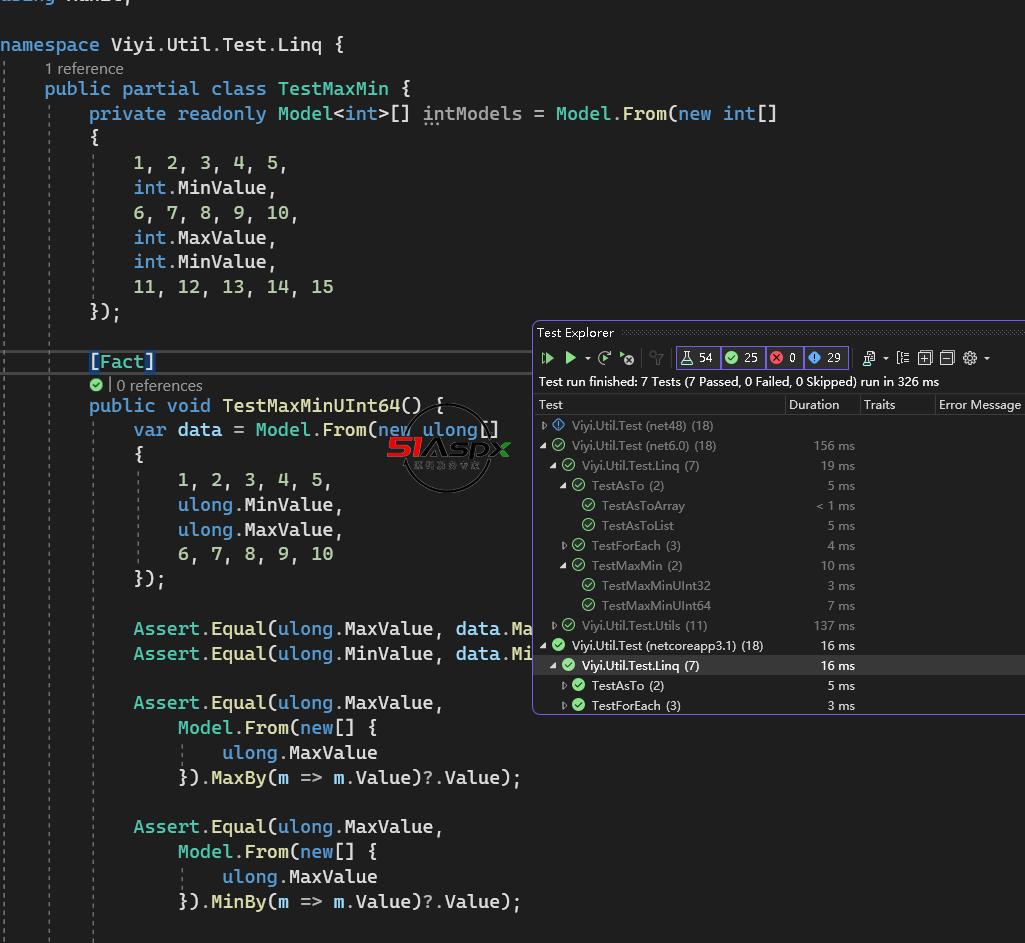1025x943 pixels.
Task: Open the dropdown arrow beside Run button
Action: click(x=587, y=359)
